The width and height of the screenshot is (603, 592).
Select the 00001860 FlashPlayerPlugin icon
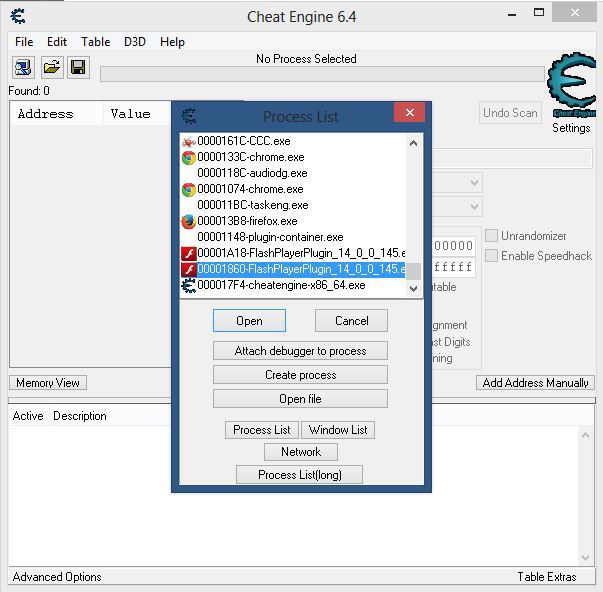coord(188,269)
